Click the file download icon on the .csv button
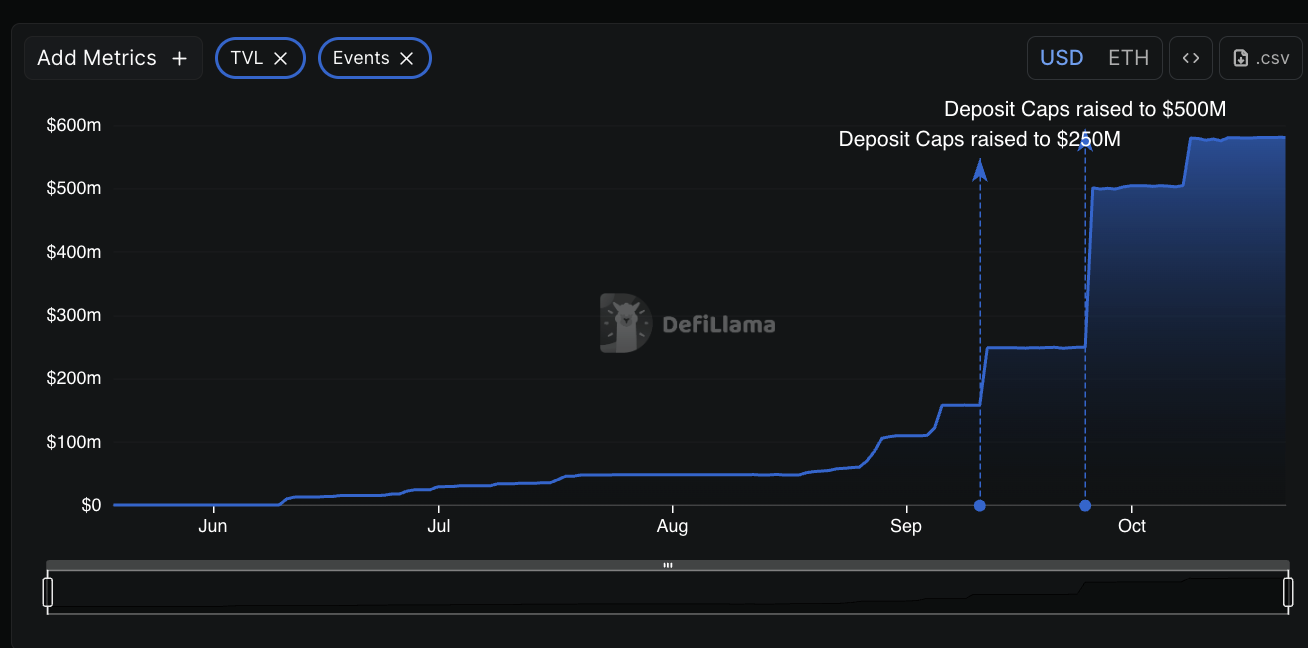Viewport: 1308px width, 648px height. coord(1241,59)
